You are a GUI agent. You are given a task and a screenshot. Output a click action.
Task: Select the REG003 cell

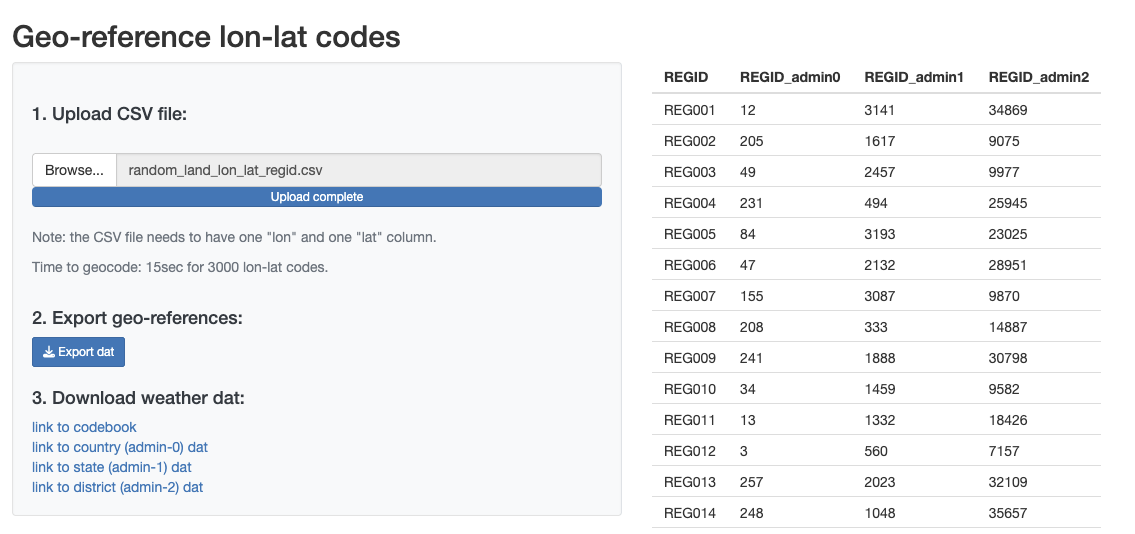tap(690, 172)
